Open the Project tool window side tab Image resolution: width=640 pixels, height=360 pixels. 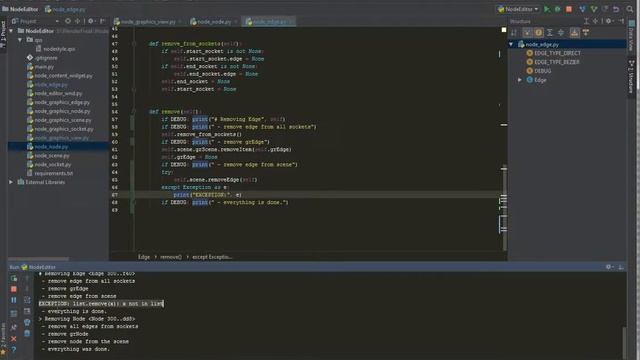pyautogui.click(x=3, y=34)
